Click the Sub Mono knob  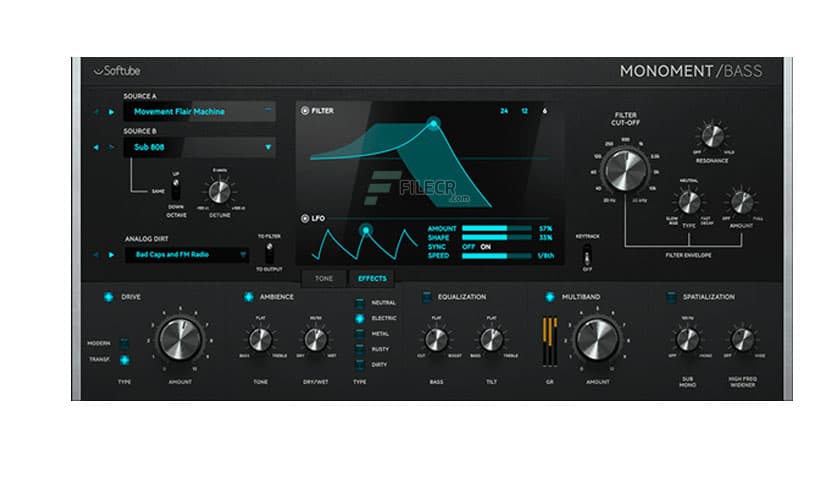[x=687, y=340]
